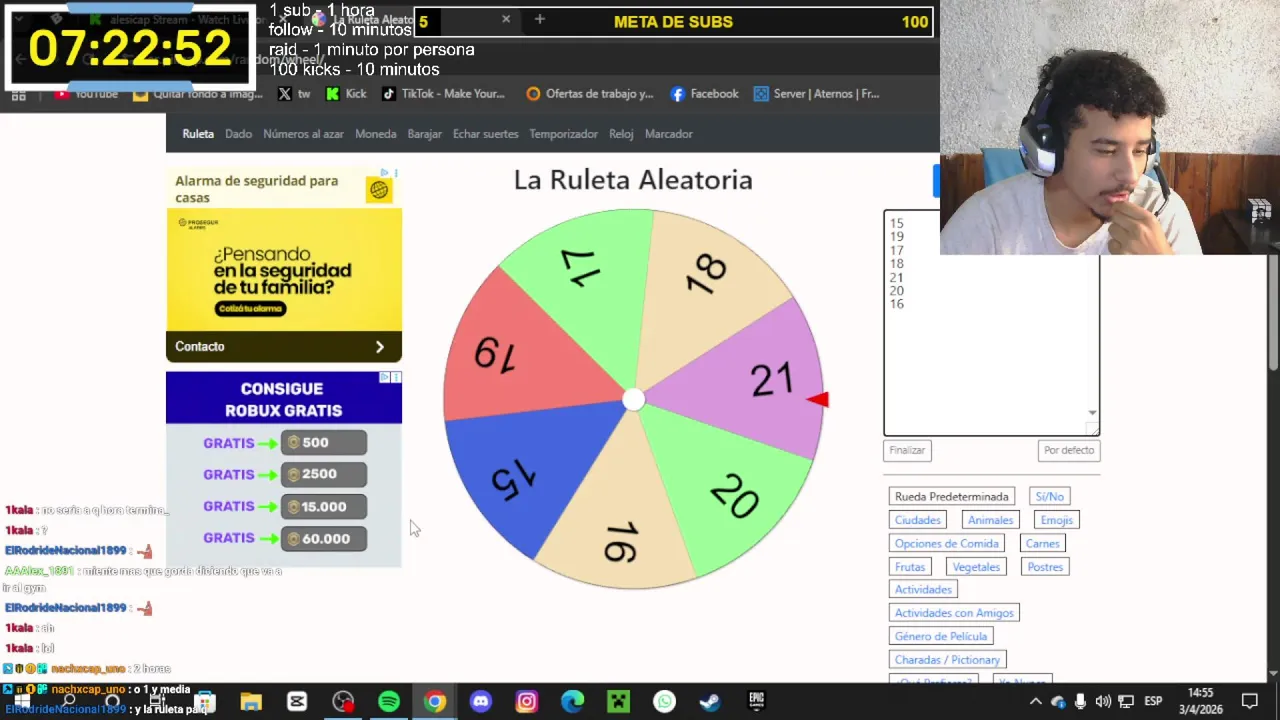Open Discord from the taskbar
Viewport: 1280px width, 720px height.
(481, 702)
